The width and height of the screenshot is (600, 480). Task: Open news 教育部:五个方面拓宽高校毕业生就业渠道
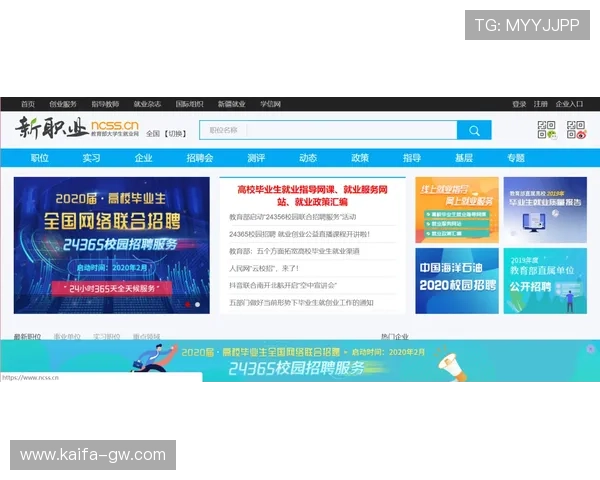[294, 251]
